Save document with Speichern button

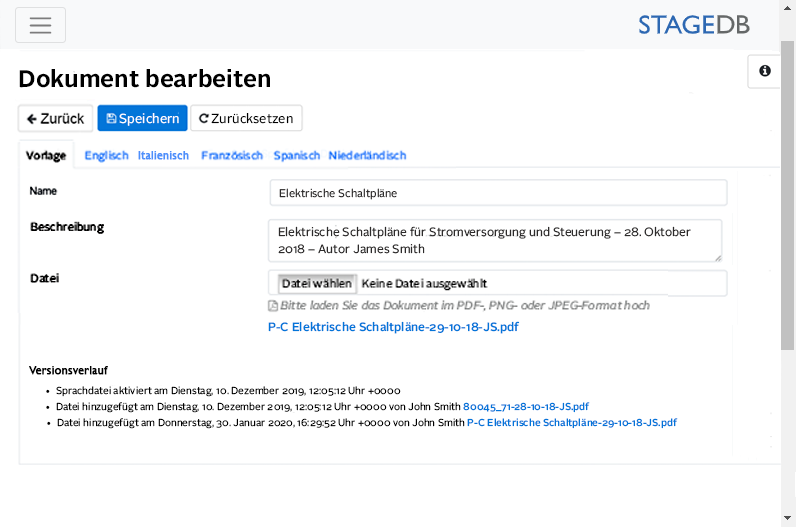pyautogui.click(x=142, y=118)
